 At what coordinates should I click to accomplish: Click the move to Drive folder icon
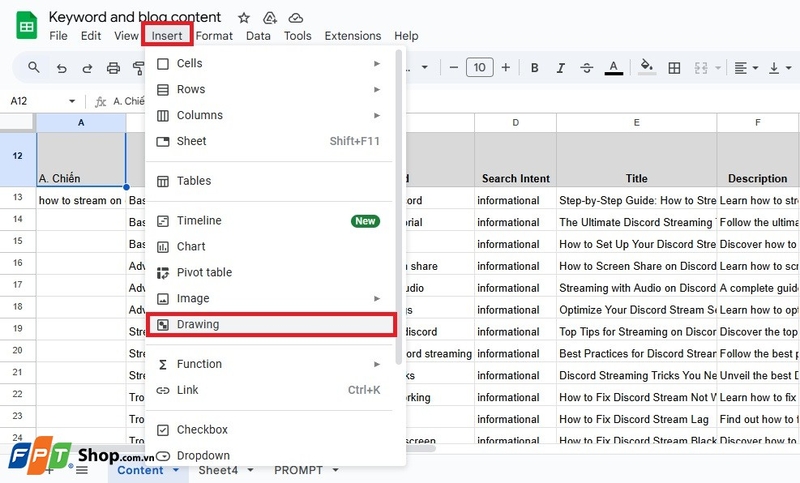(x=269, y=18)
